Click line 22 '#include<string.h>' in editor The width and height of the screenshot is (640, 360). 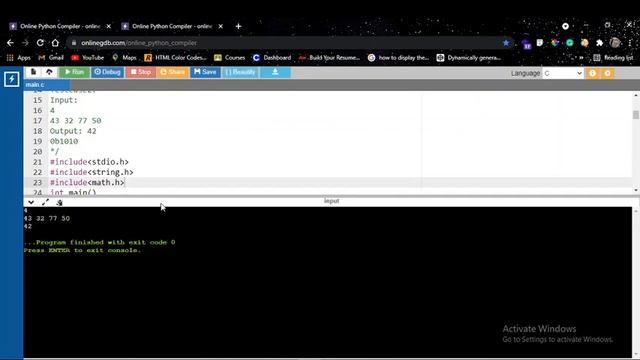[x=91, y=172]
